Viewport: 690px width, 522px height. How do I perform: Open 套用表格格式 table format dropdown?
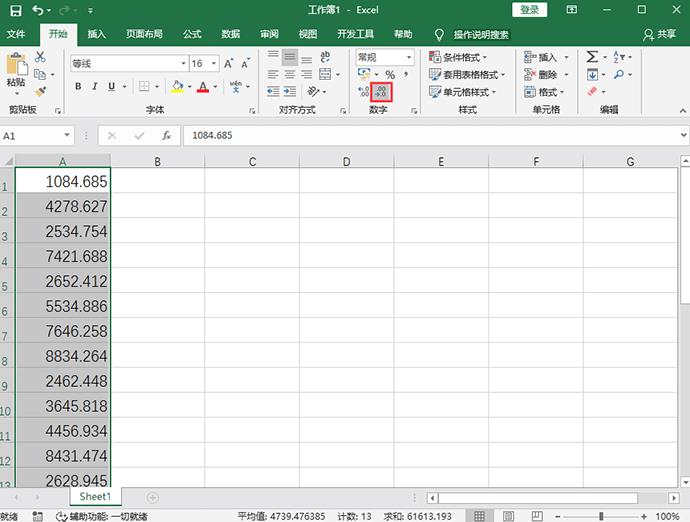[467, 74]
